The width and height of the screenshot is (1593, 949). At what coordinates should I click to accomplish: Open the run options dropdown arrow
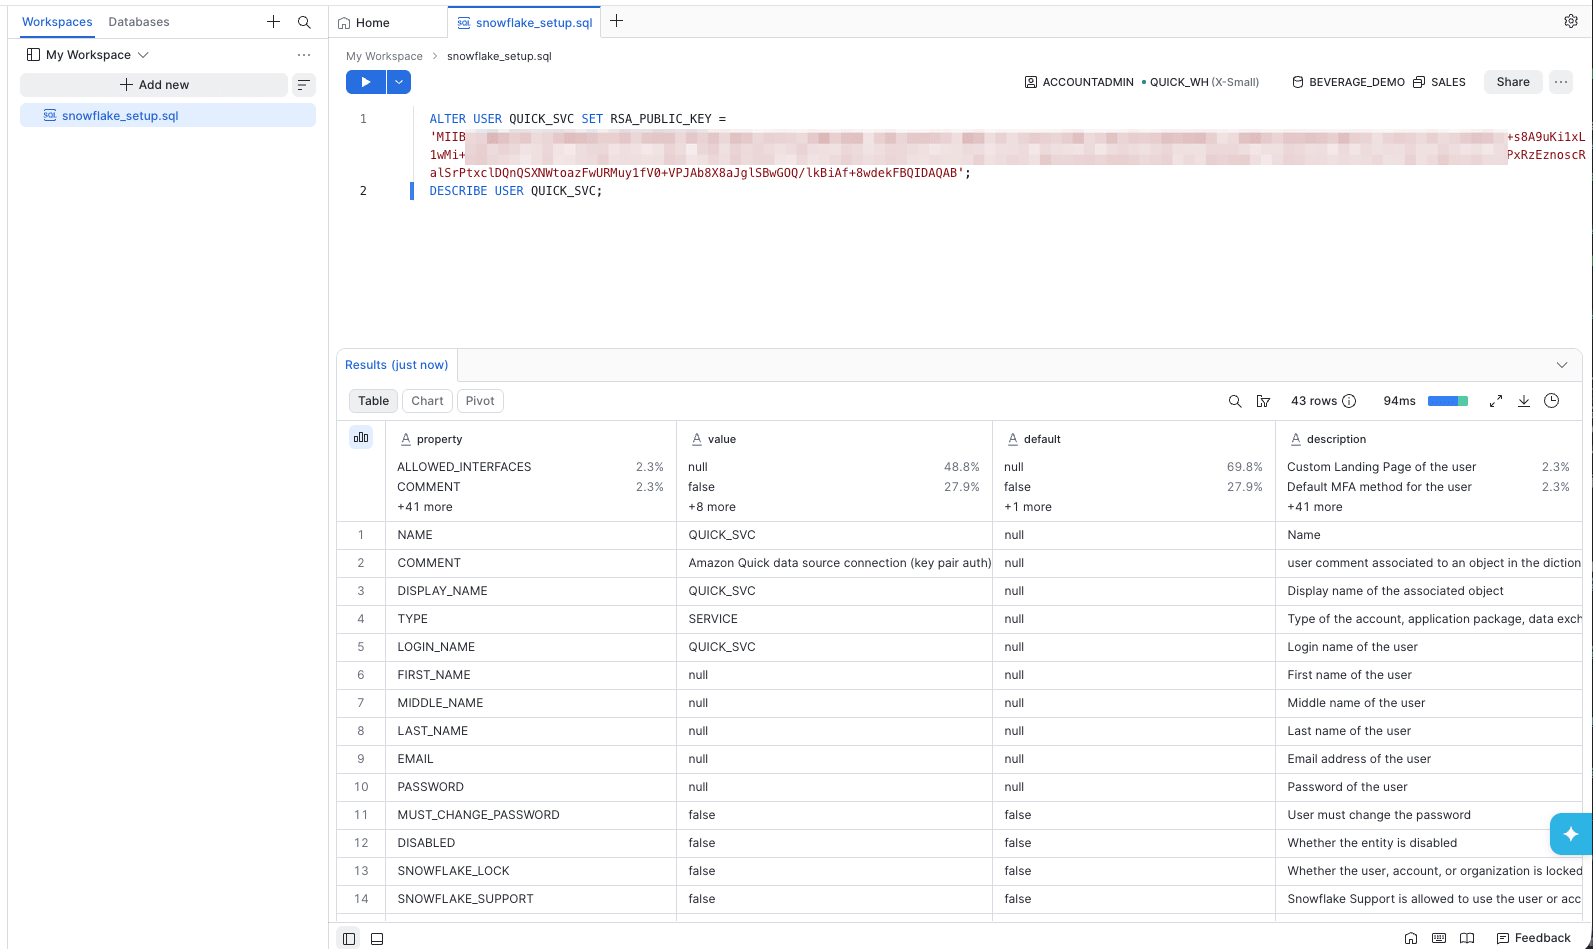coord(399,82)
